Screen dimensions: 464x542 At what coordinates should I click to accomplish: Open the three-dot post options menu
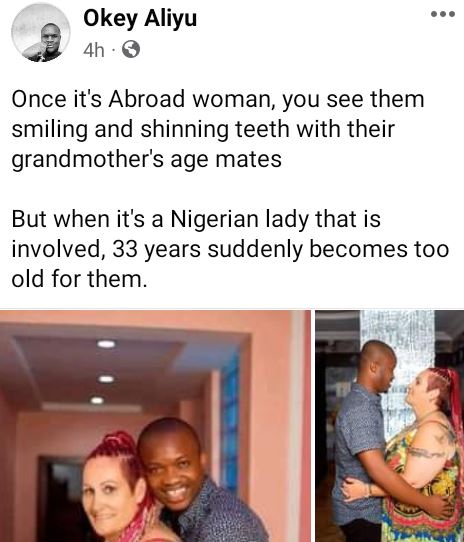pos(443,14)
